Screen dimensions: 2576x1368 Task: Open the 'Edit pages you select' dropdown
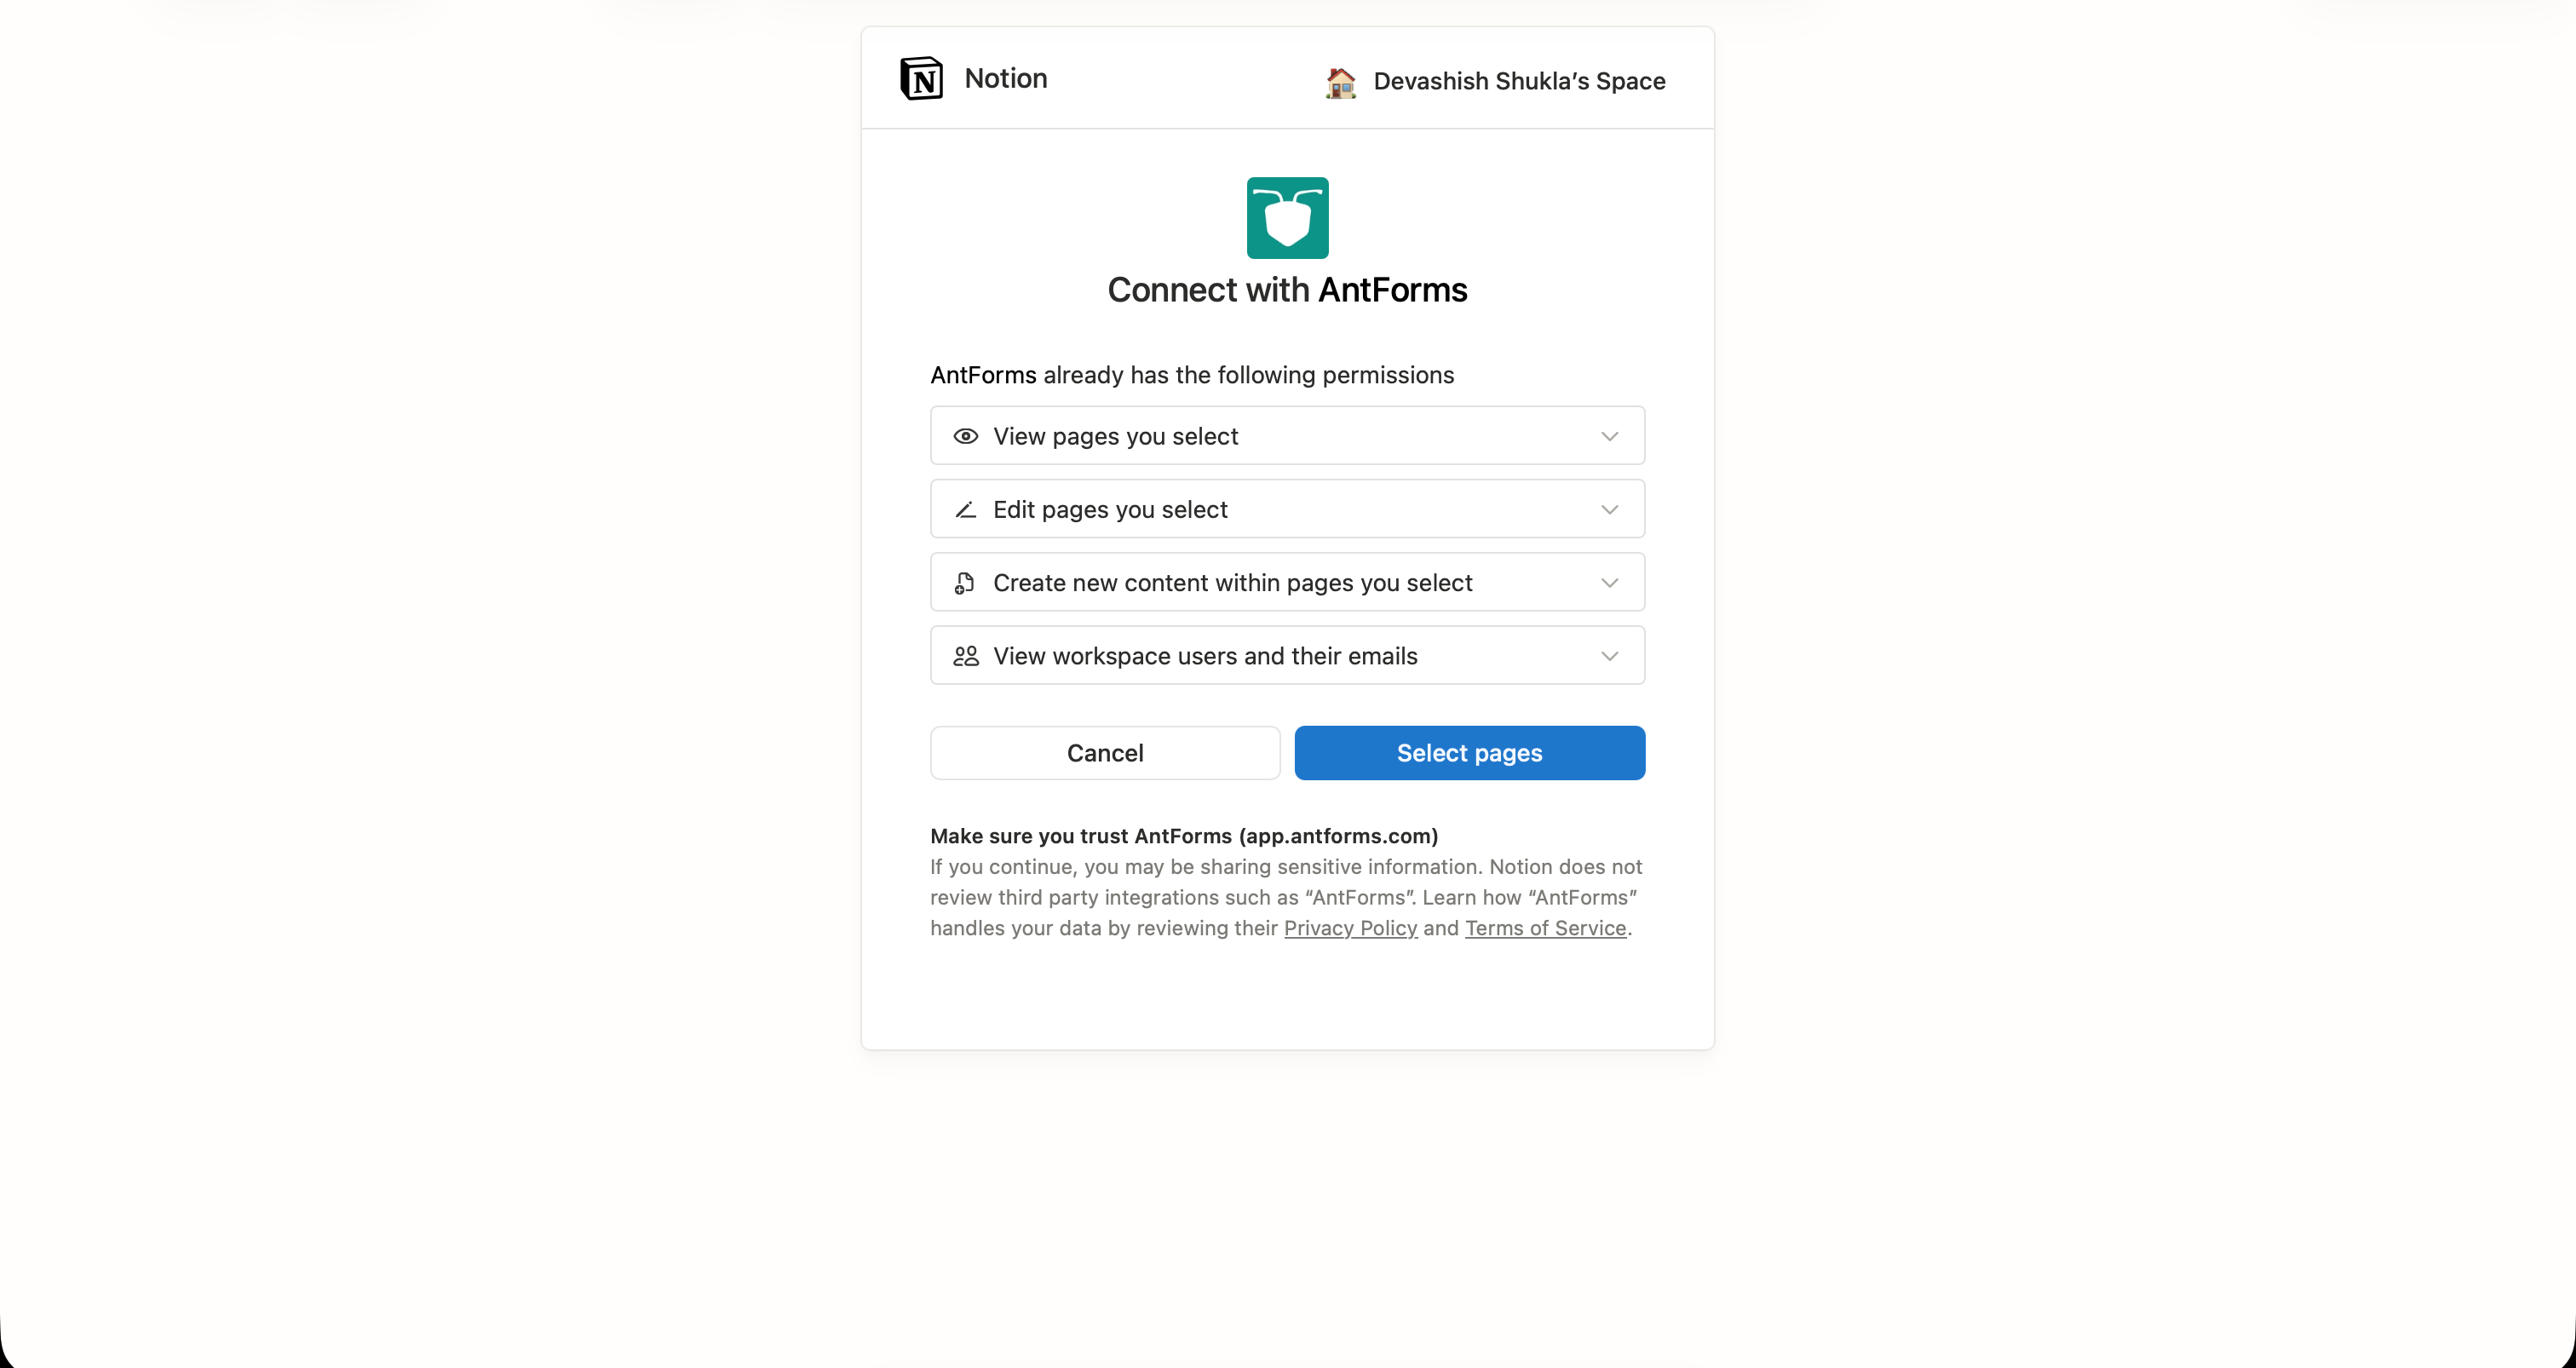coord(1609,509)
